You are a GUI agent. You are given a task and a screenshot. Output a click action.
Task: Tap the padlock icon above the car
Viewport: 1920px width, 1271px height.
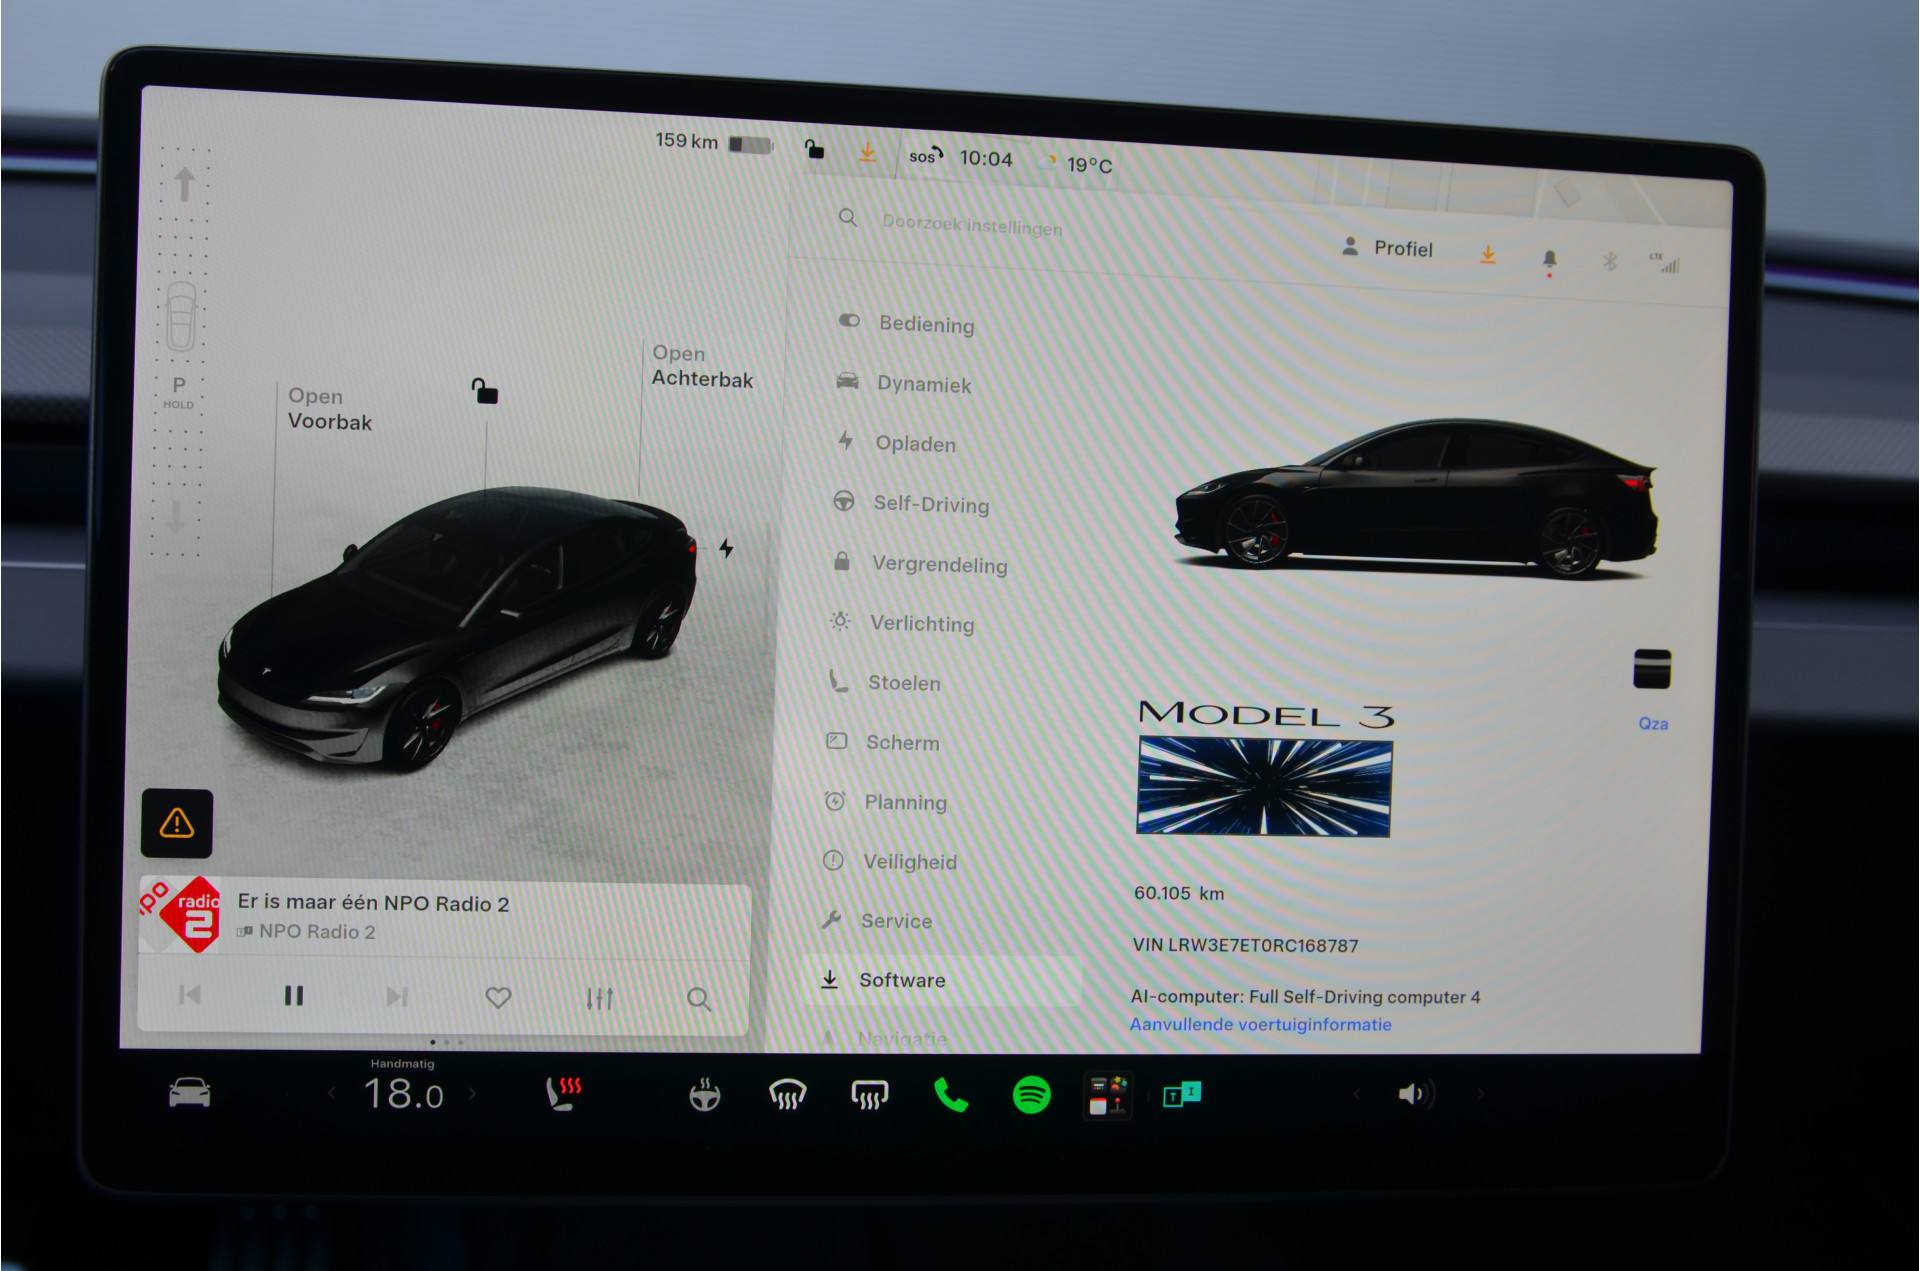485,391
